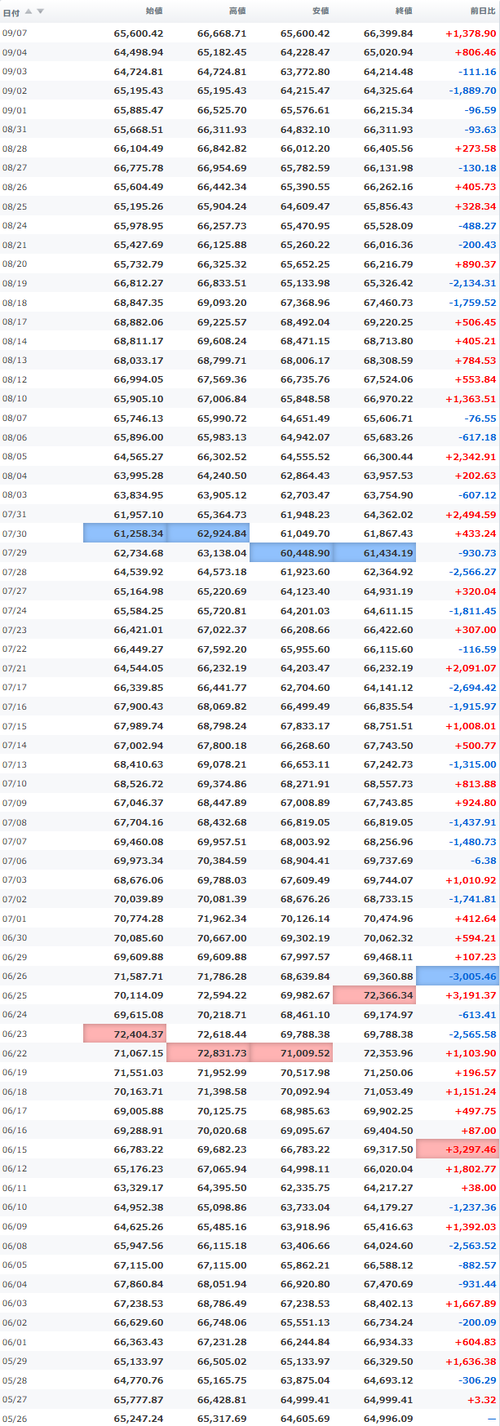This screenshot has height=1426, width=500.
Task: Click the 終値 column header
Action: [x=402, y=11]
